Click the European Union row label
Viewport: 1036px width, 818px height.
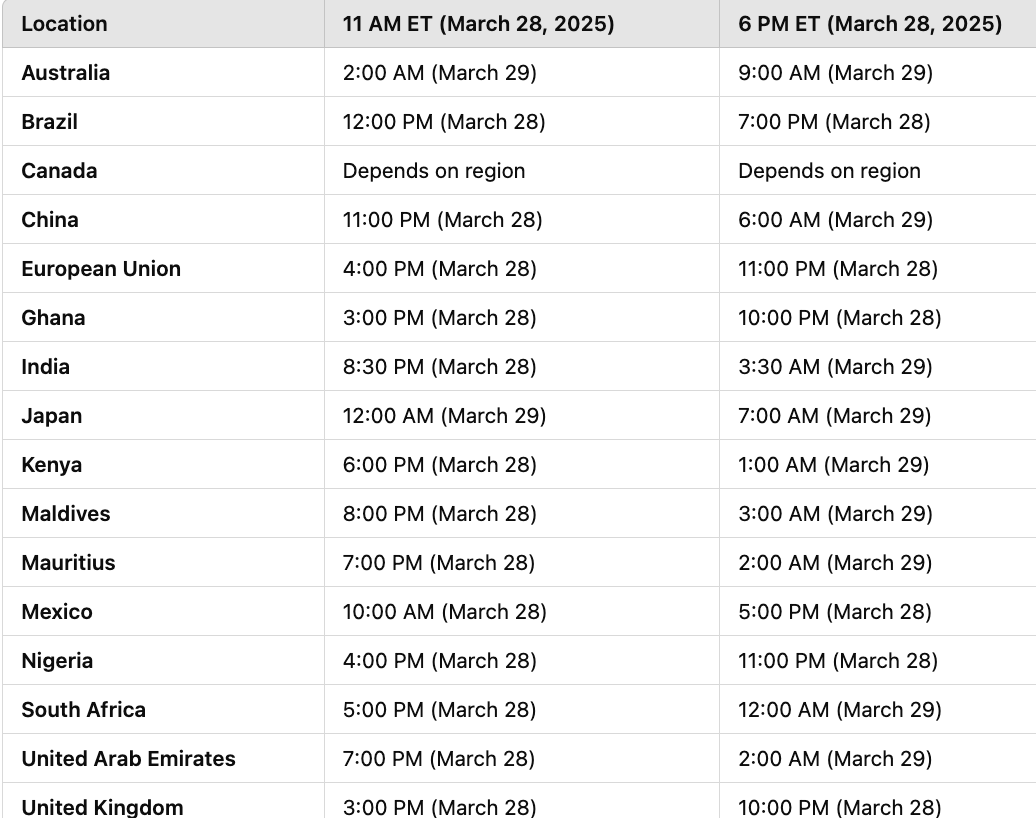[101, 268]
